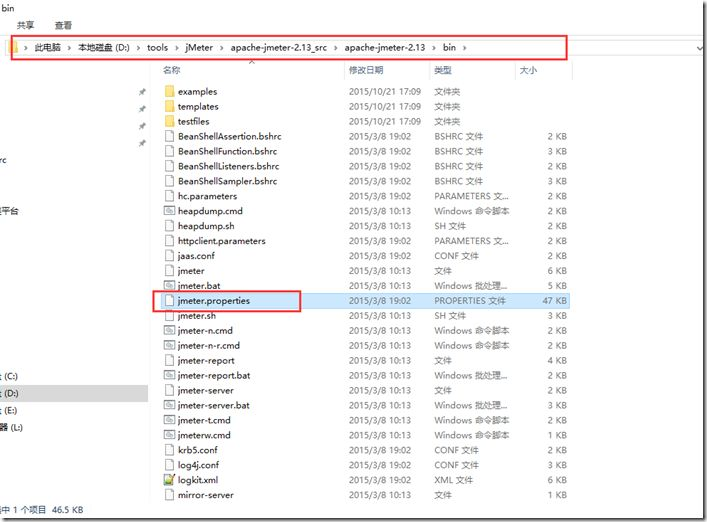Select the file named jmeter without extension
The image size is (707, 522).
click(191, 270)
